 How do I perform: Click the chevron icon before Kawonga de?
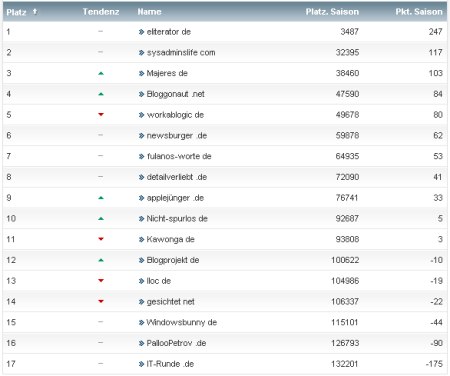click(141, 239)
